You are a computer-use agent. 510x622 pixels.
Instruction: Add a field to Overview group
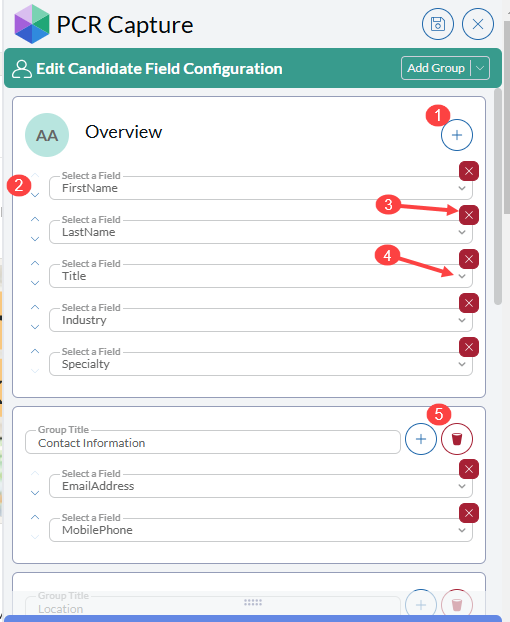coord(457,135)
